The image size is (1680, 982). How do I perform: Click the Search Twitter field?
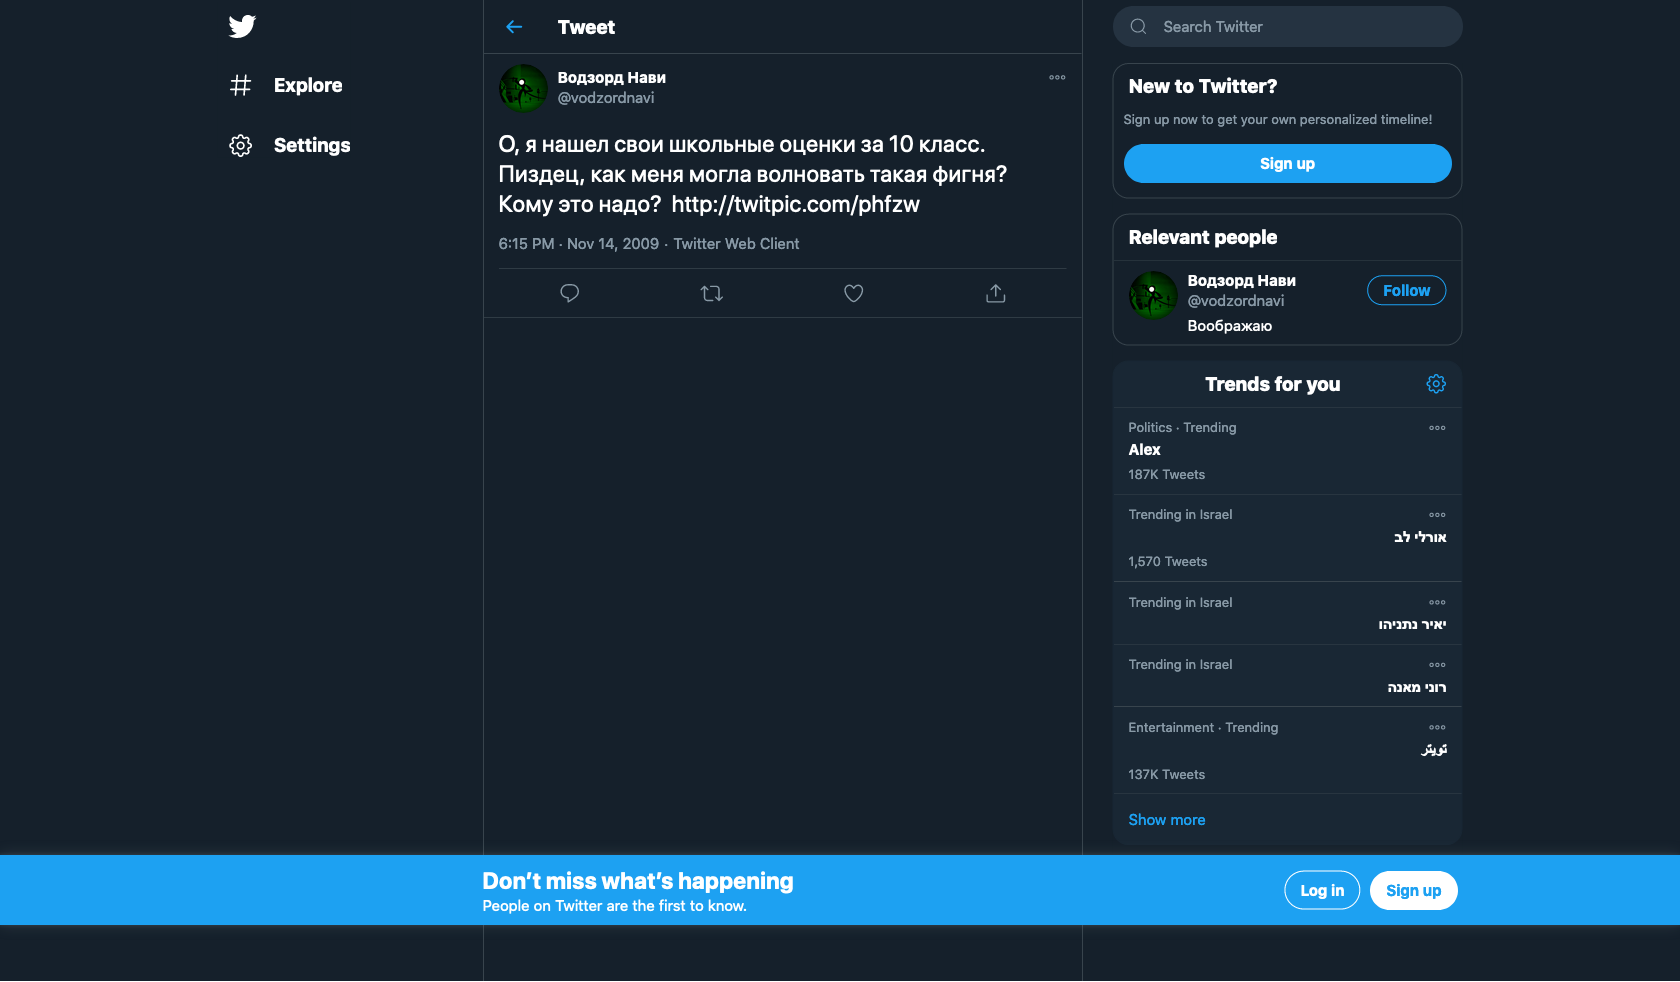pos(1300,27)
